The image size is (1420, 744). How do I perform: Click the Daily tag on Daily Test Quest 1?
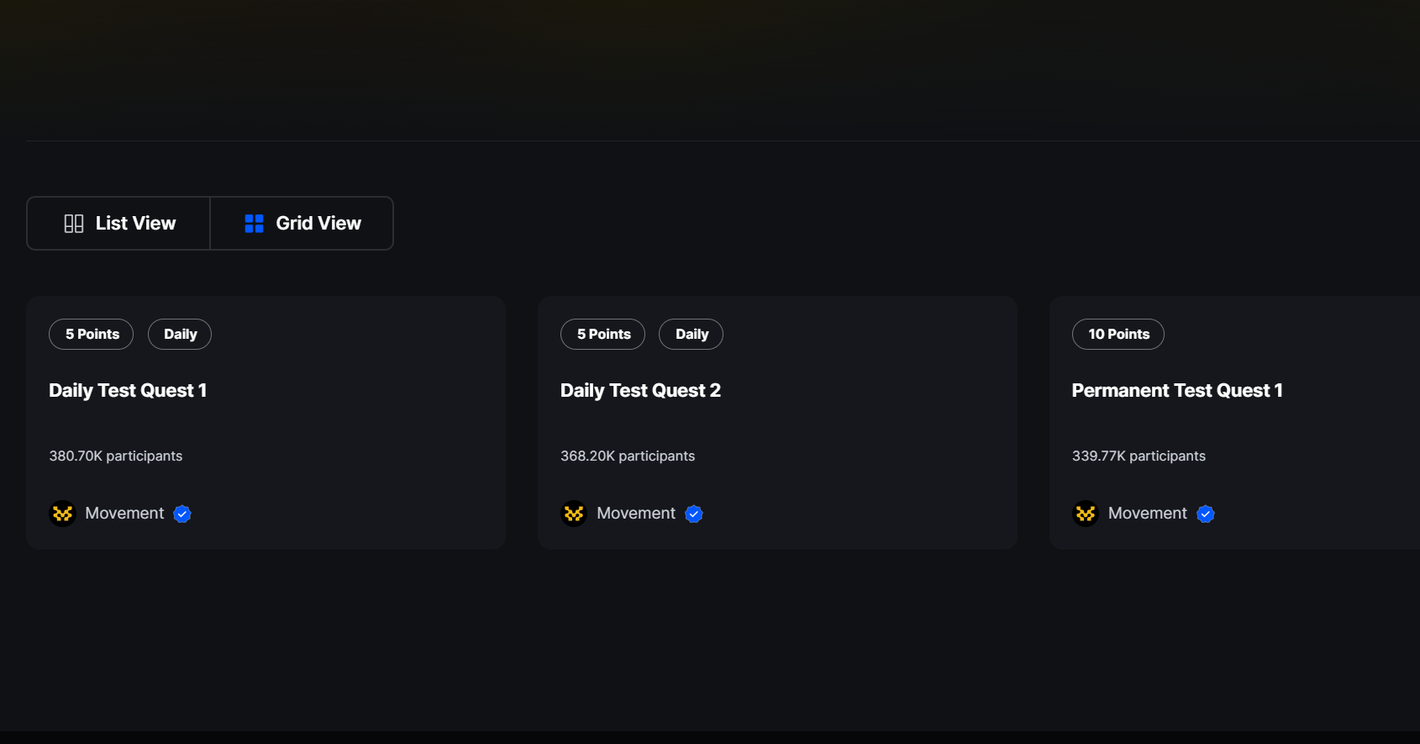(x=180, y=334)
